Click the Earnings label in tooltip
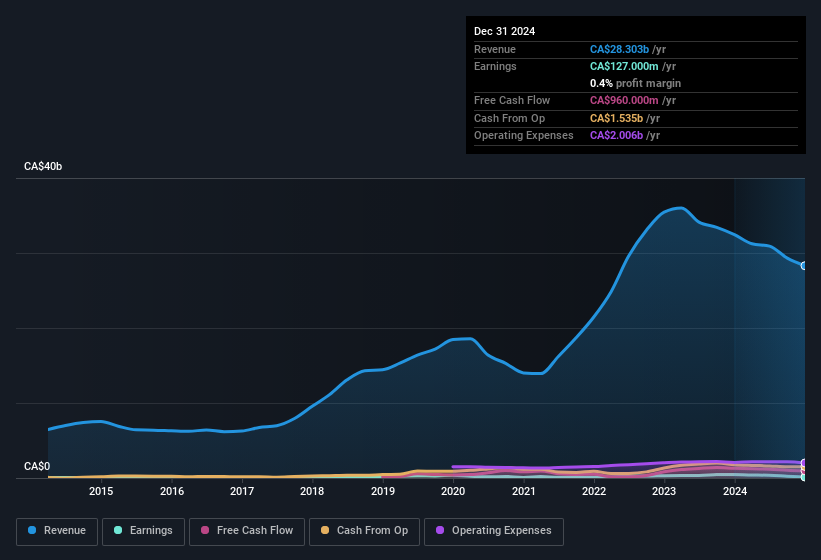 [495, 66]
